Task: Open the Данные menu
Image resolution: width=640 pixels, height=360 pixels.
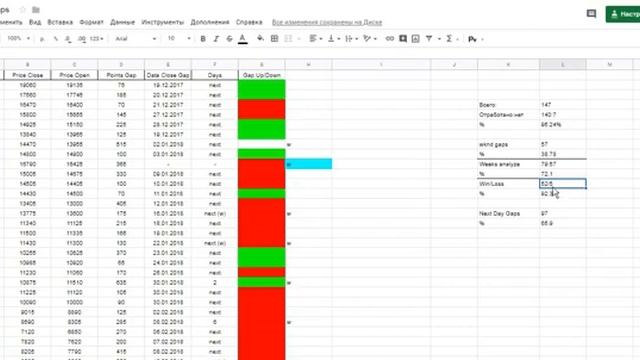Action: pyautogui.click(x=122, y=22)
